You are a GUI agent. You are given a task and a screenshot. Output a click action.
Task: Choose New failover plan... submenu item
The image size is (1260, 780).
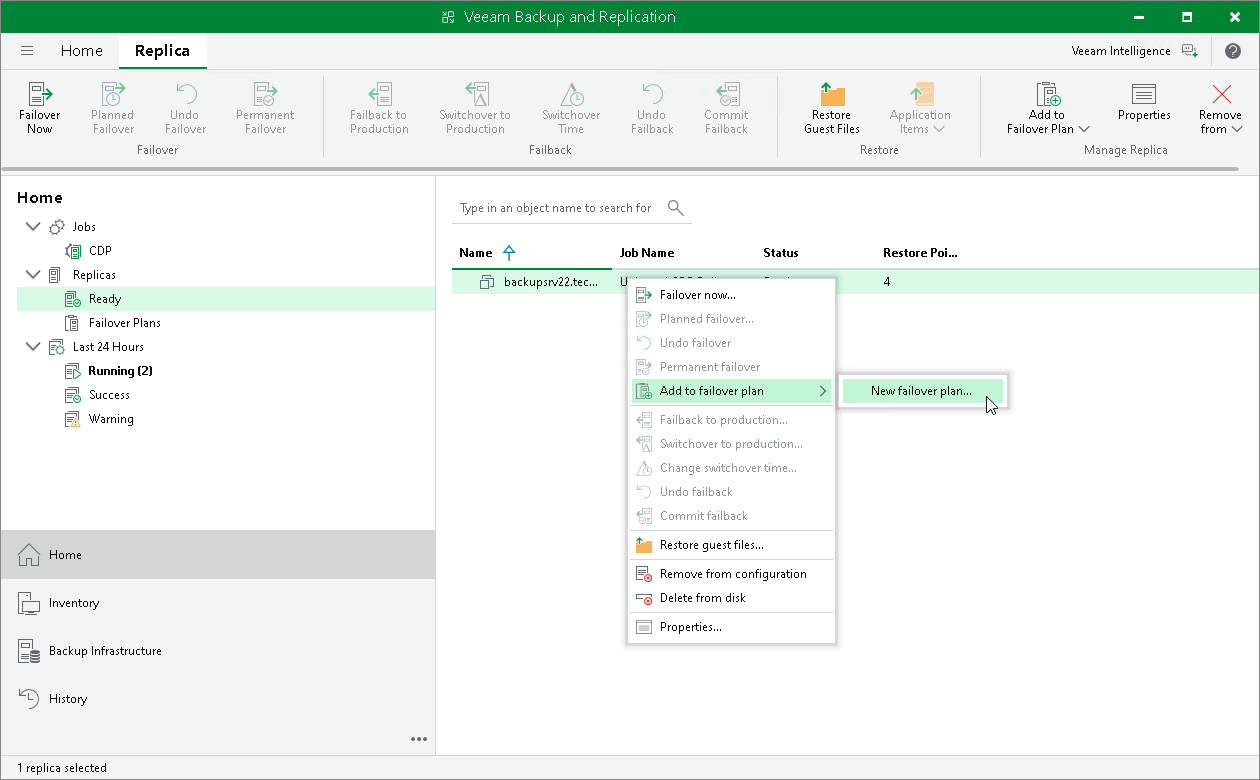(x=921, y=391)
